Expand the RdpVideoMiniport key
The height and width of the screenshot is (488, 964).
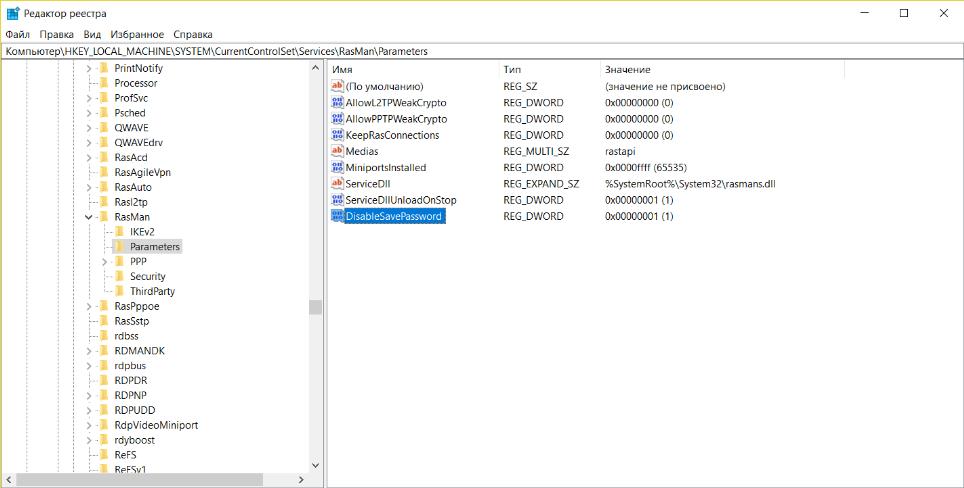89,425
